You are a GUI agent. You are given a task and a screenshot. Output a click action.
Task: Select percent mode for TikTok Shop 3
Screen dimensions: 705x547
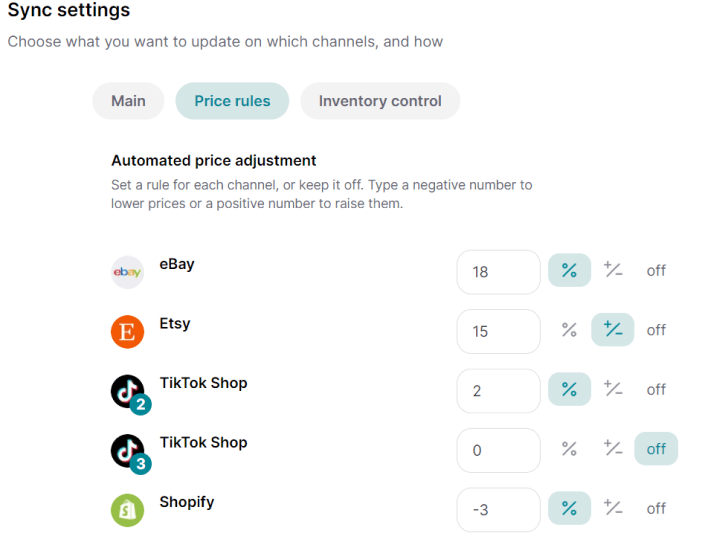tap(569, 449)
